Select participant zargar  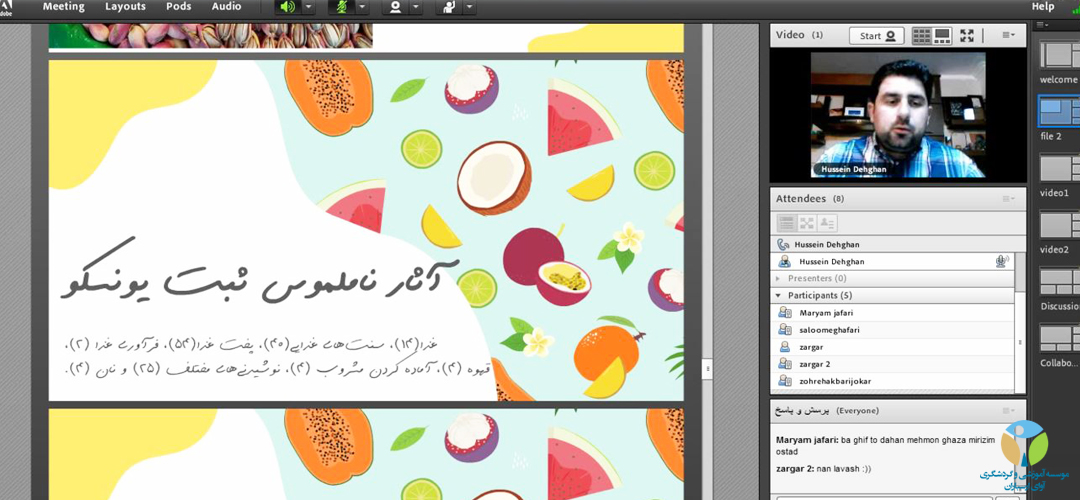pyautogui.click(x=893, y=347)
